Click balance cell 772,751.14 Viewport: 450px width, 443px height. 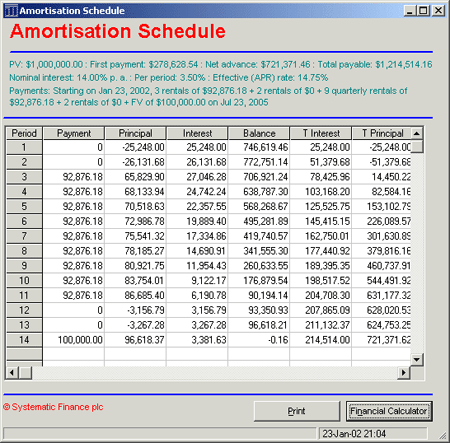coord(259,162)
